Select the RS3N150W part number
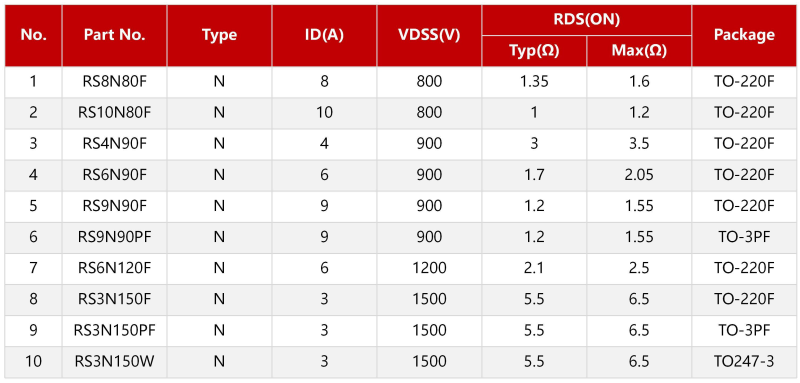The image size is (800, 383). [114, 362]
